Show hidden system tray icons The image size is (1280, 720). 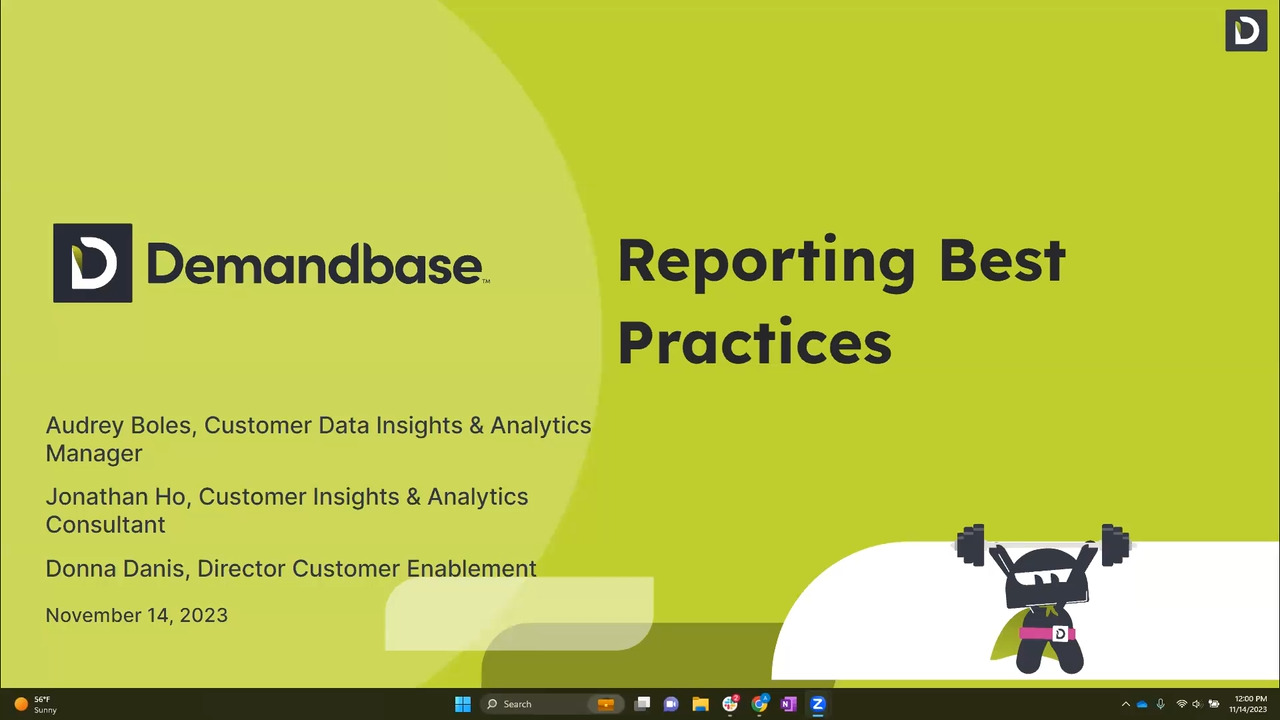coord(1125,704)
